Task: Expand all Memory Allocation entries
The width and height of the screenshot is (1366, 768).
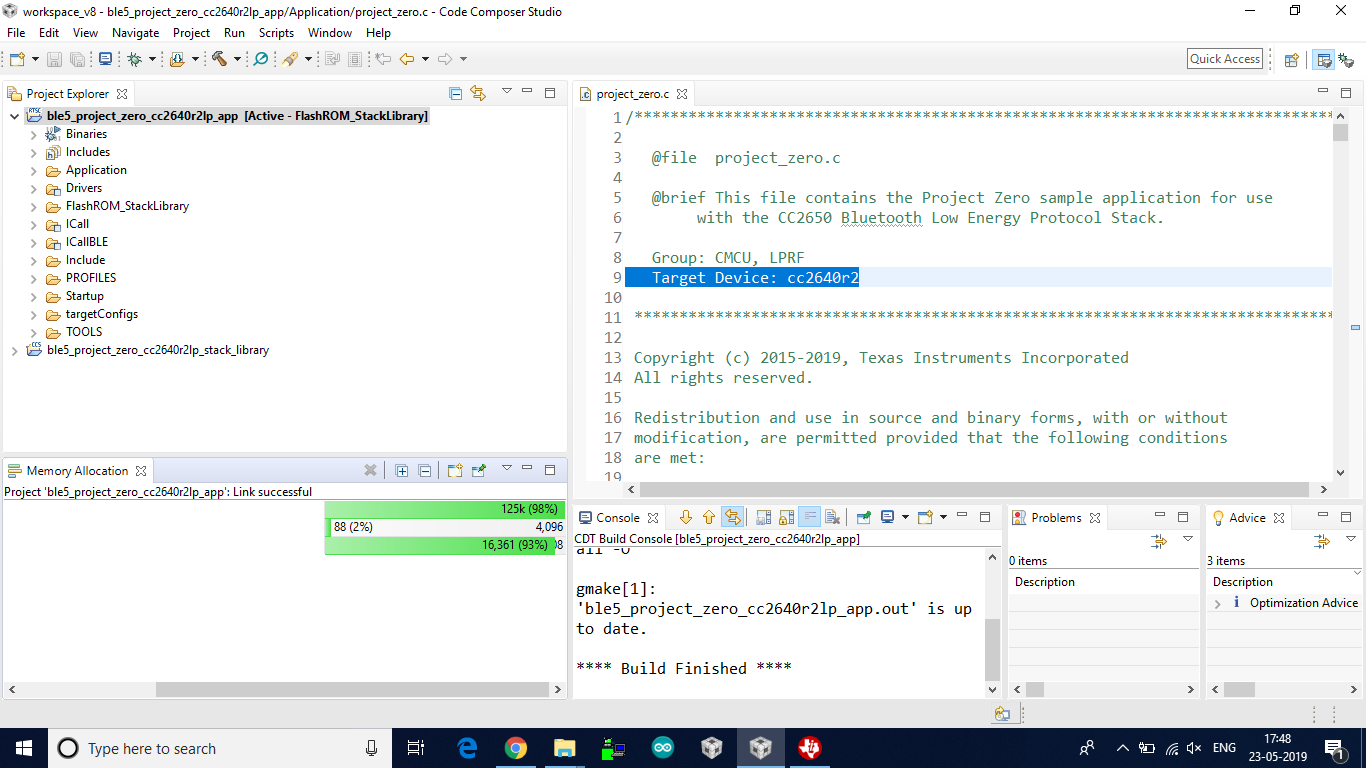Action: click(402, 470)
